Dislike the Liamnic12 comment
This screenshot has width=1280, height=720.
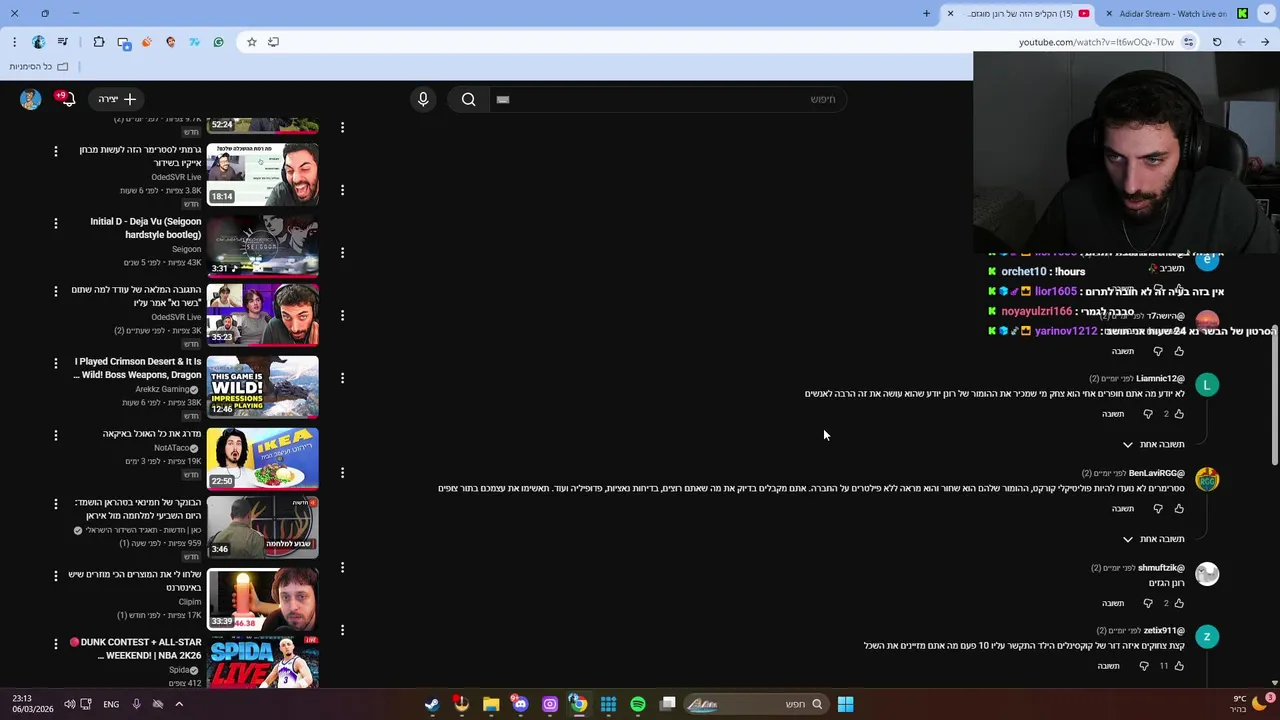pos(1147,414)
